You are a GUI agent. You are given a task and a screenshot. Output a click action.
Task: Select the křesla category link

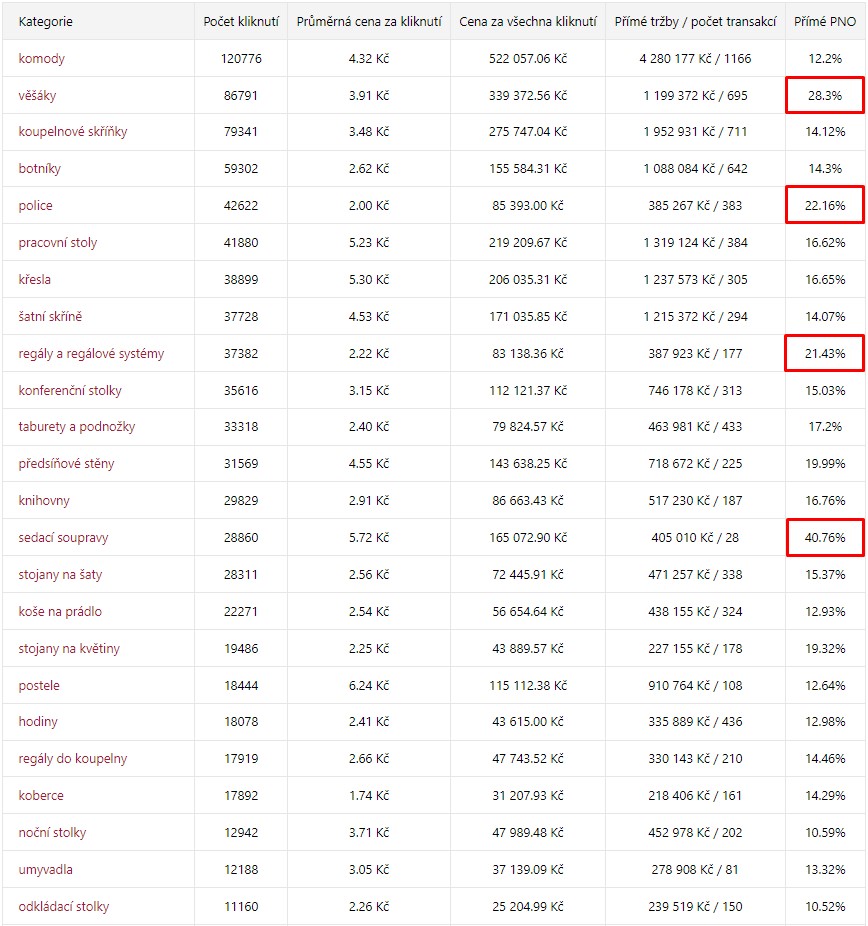coord(34,279)
